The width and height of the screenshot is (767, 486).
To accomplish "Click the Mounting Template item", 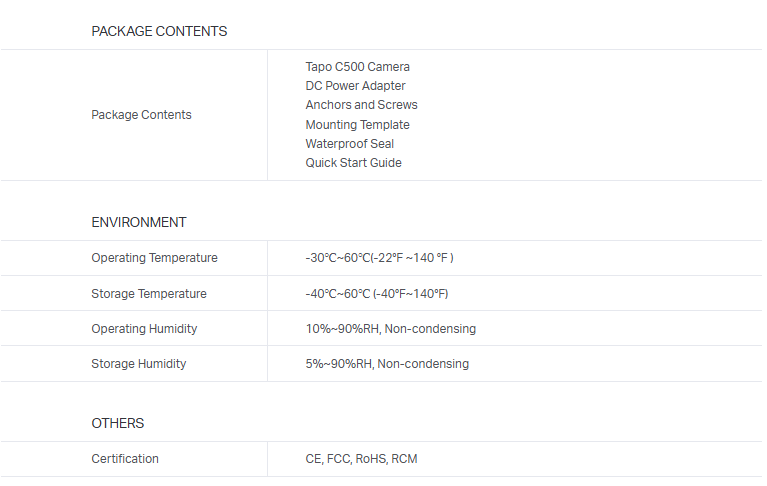I will tap(357, 125).
